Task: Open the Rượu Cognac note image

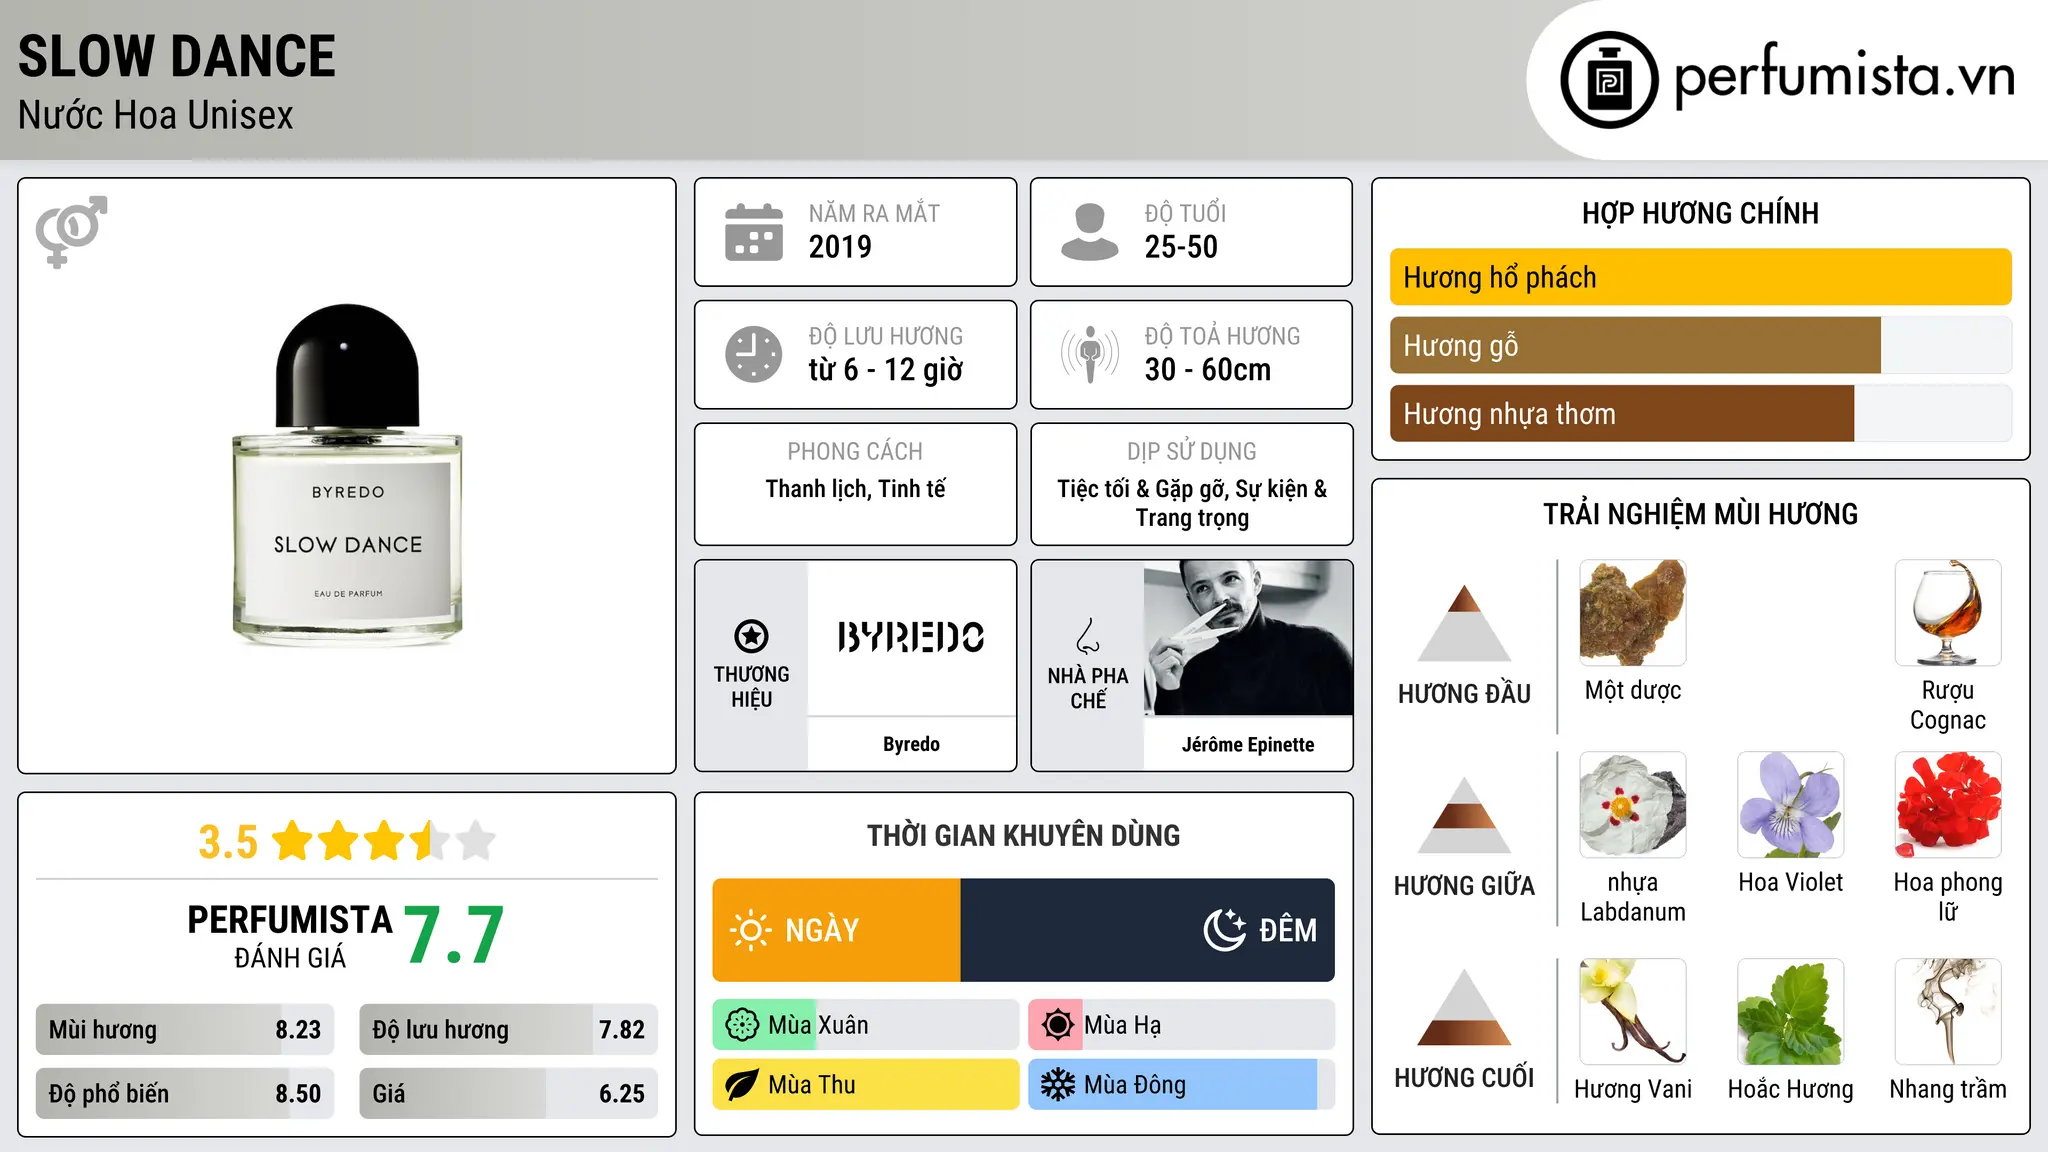Action: tap(1948, 613)
